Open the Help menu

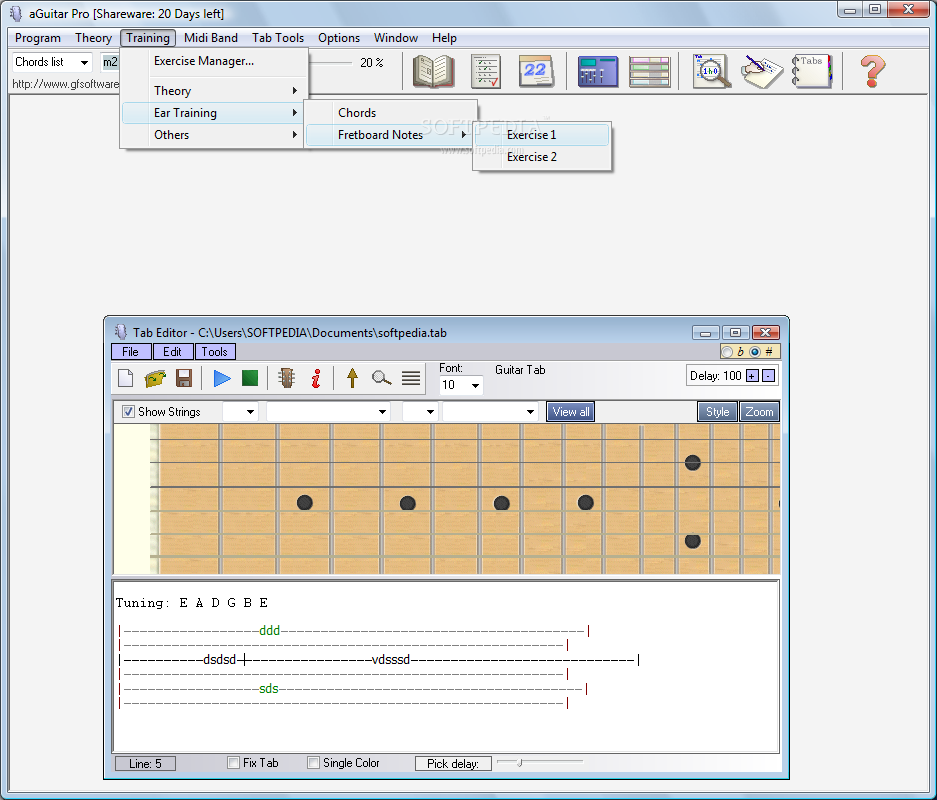coord(444,38)
